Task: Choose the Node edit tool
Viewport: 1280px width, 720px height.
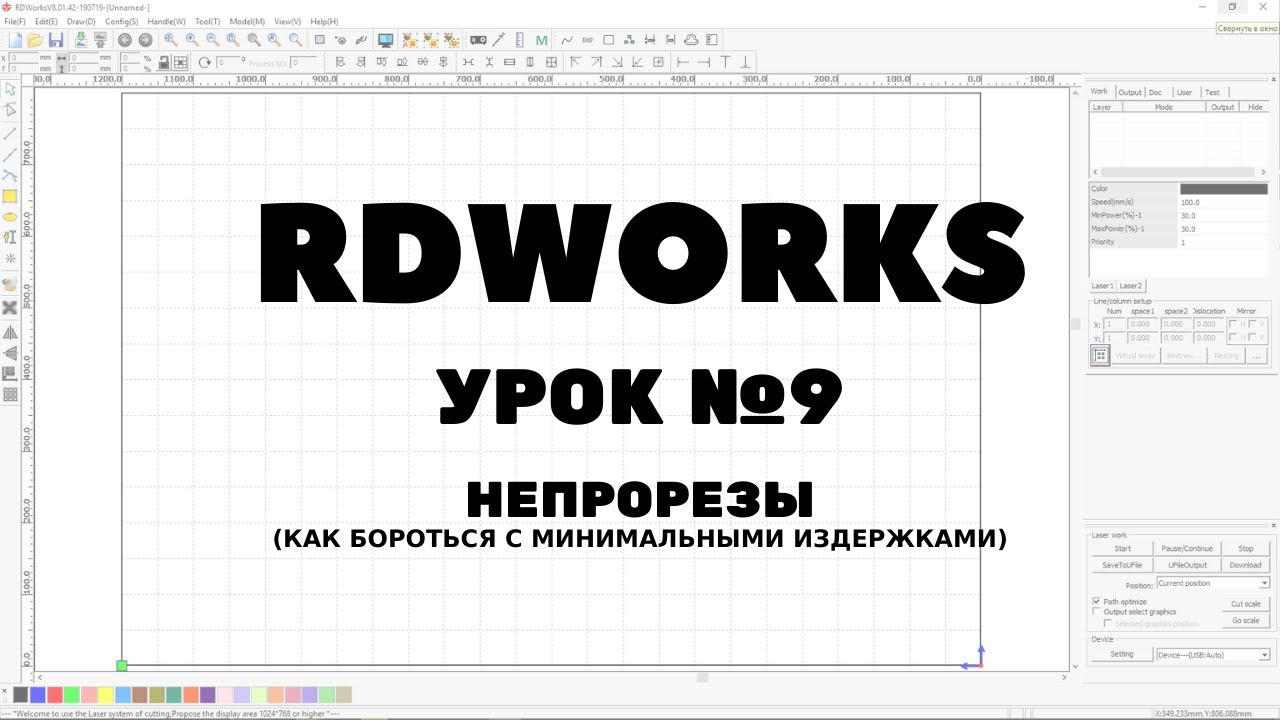Action: (x=11, y=111)
